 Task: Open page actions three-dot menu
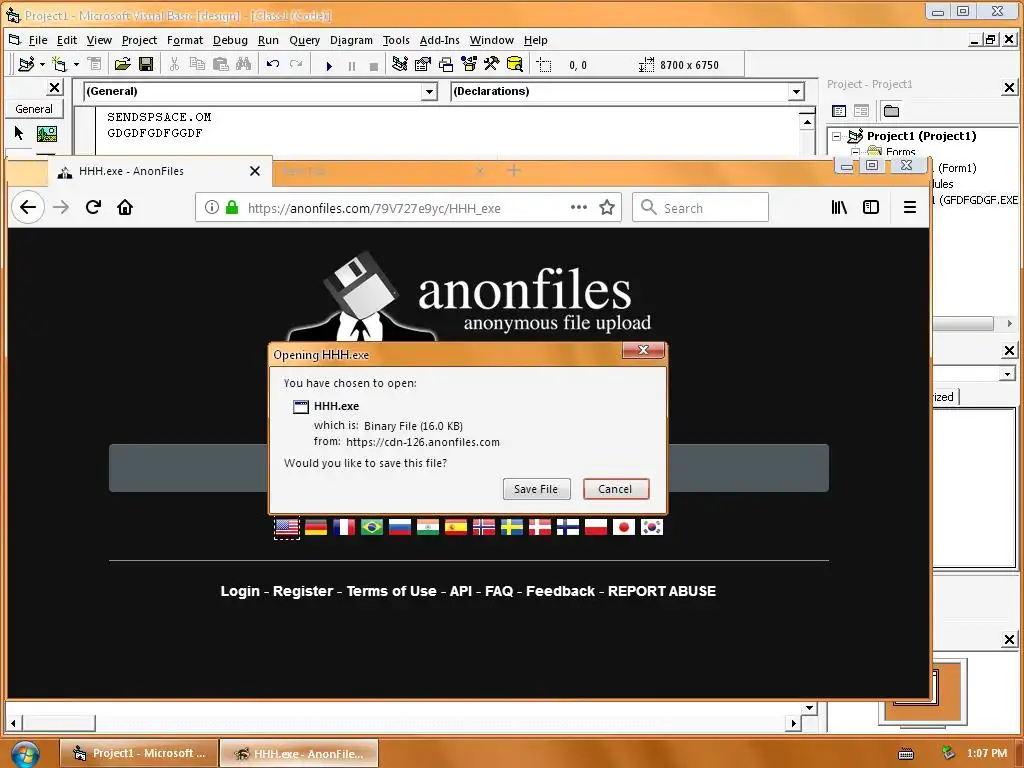tap(579, 208)
